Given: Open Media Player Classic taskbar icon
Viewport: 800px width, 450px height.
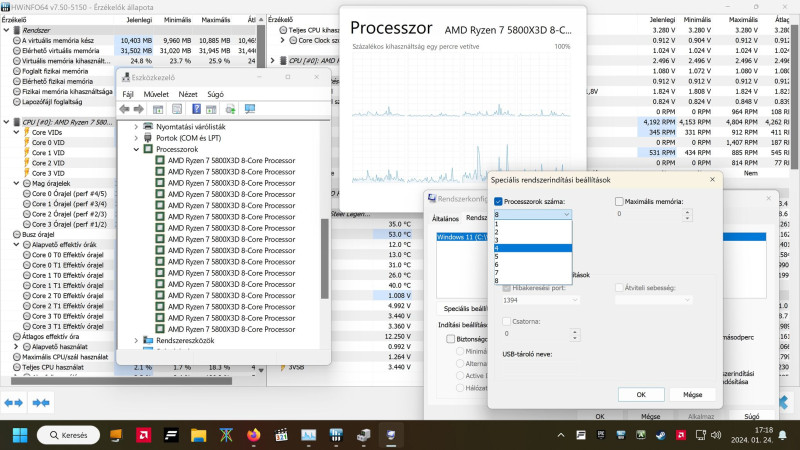Looking at the screenshot, I should click(281, 435).
